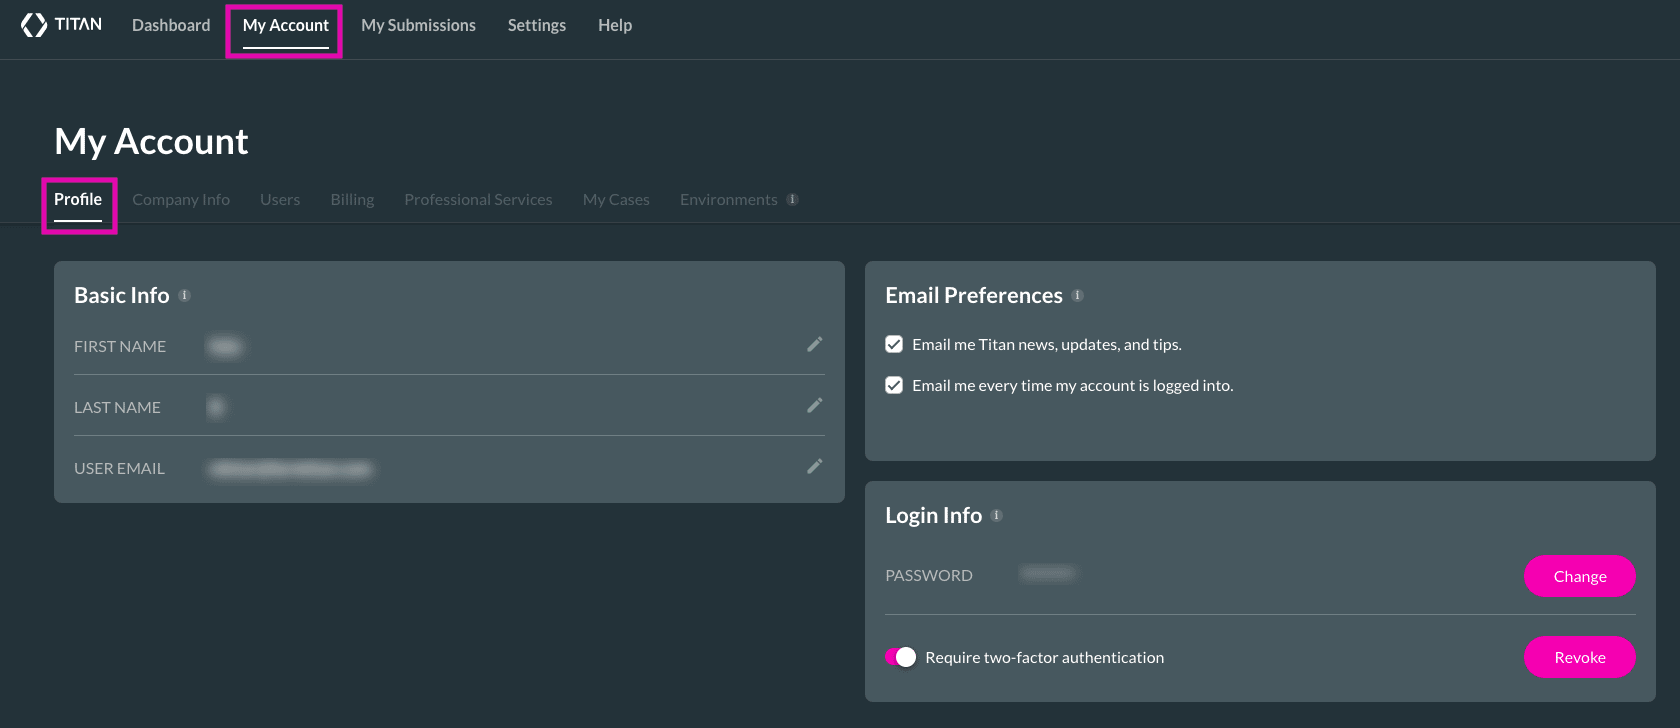Viewport: 1680px width, 728px height.
Task: Click info icon next to Environments
Action: pos(792,200)
